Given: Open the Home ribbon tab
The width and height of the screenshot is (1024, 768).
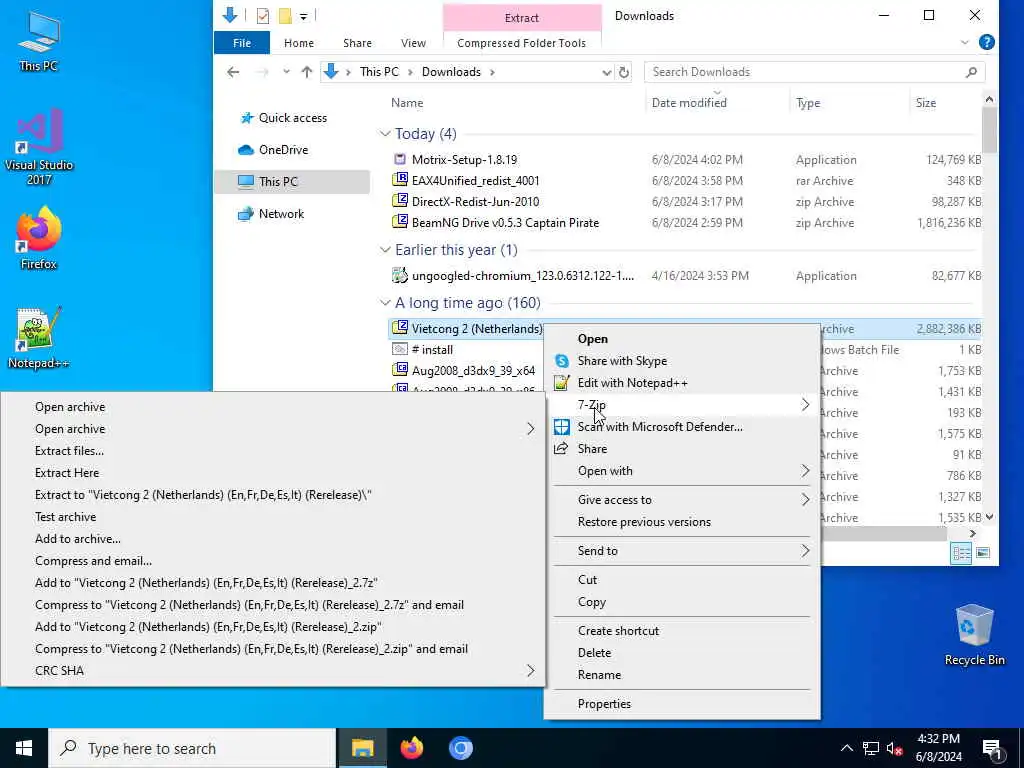Looking at the screenshot, I should tap(298, 43).
